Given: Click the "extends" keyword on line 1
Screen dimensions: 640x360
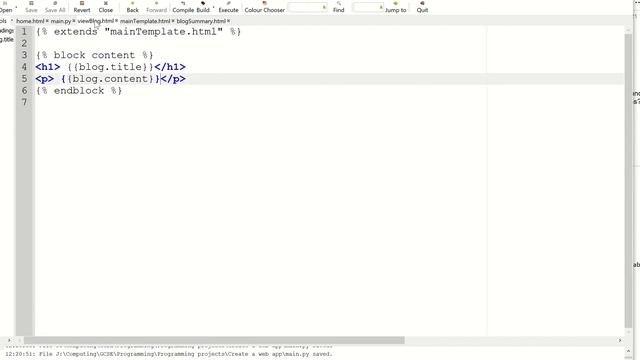Looking at the screenshot, I should [76, 32].
